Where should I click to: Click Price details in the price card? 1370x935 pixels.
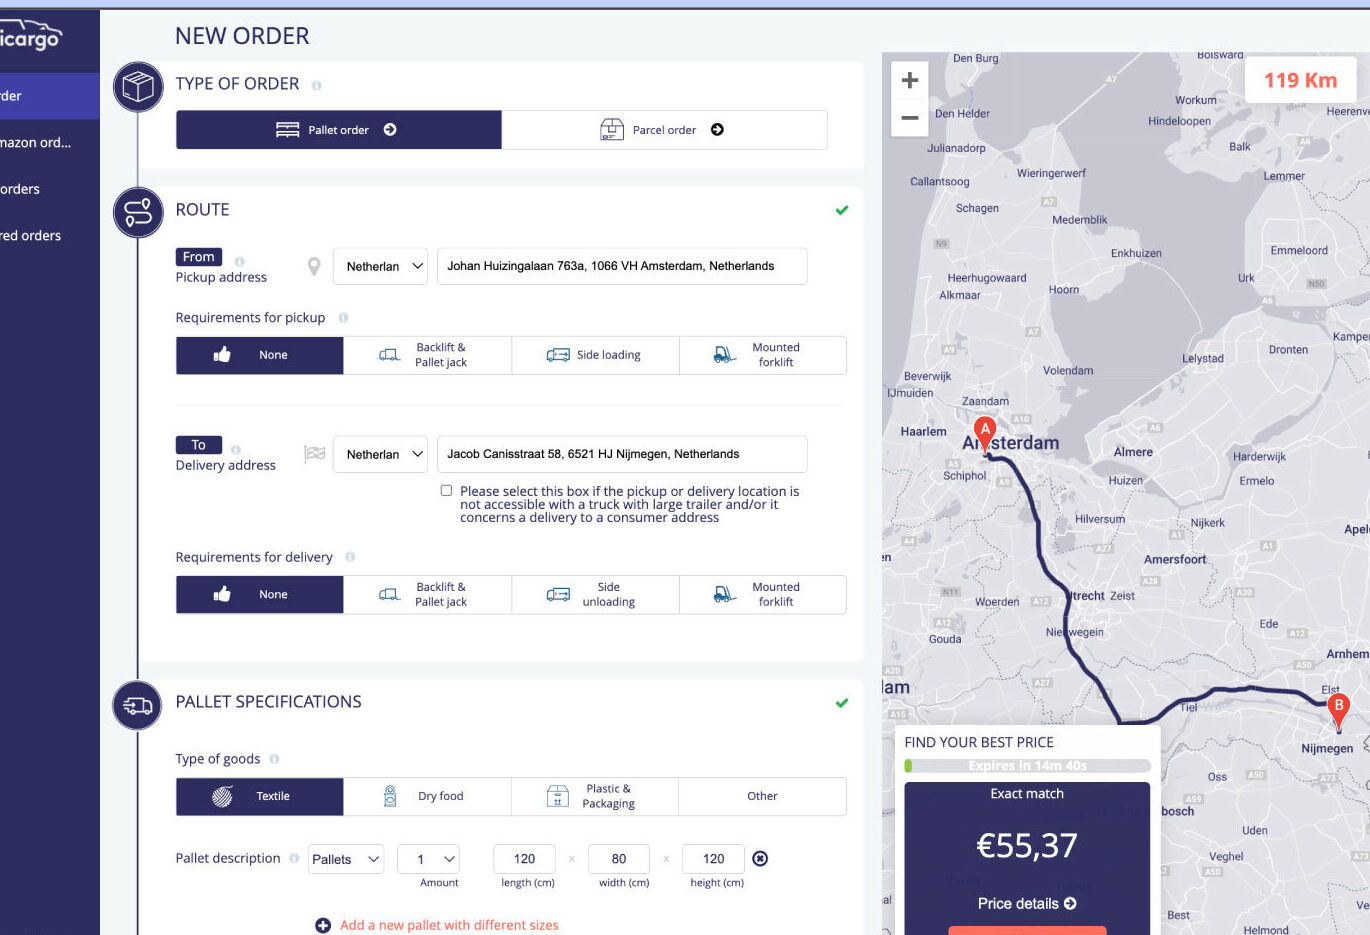pos(1027,903)
